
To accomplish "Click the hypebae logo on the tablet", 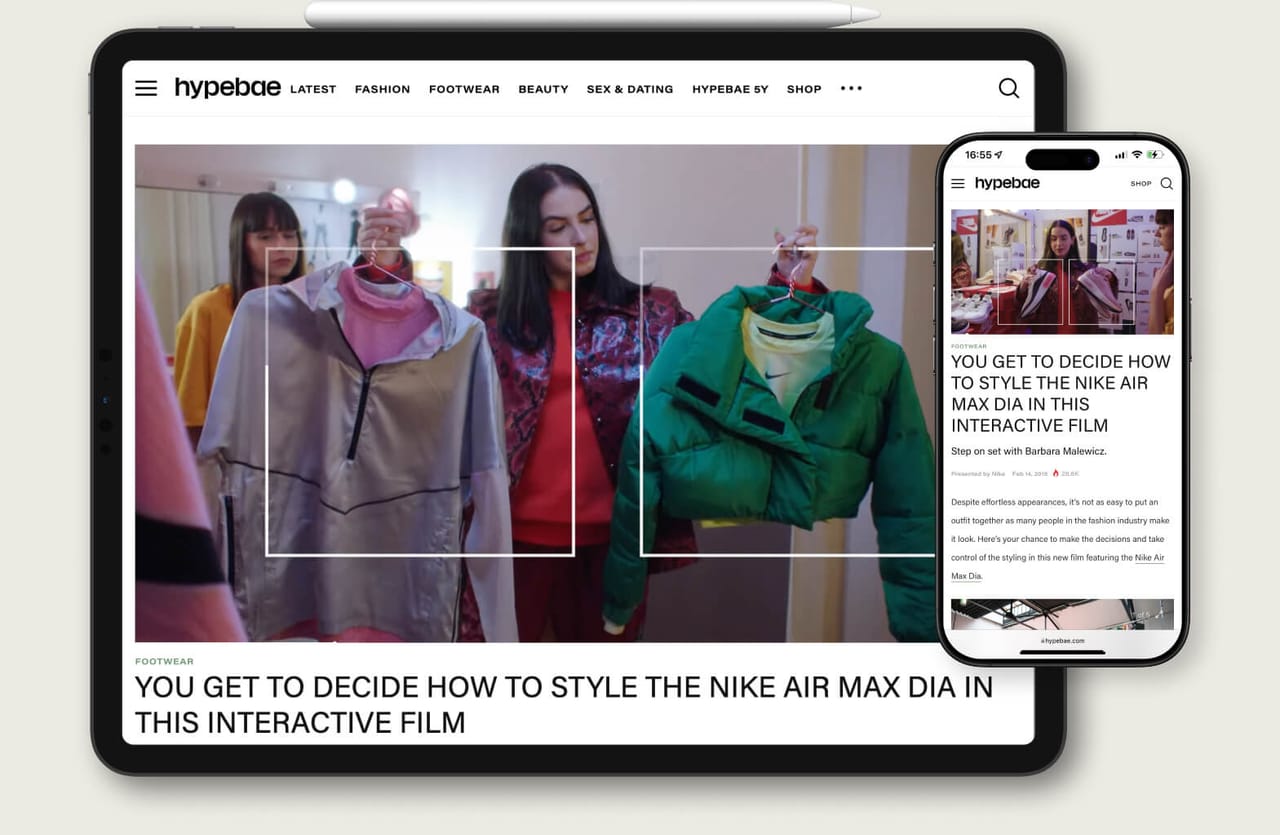I will [x=227, y=88].
